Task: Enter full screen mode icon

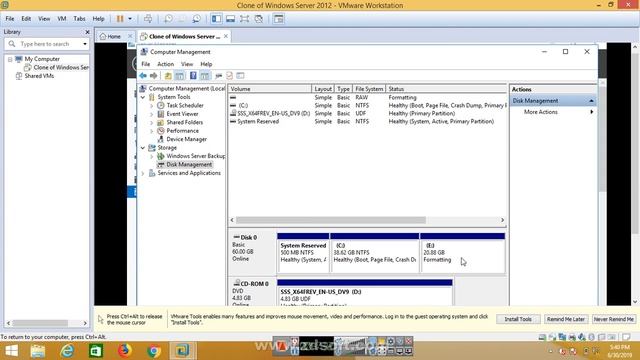Action: [x=244, y=19]
